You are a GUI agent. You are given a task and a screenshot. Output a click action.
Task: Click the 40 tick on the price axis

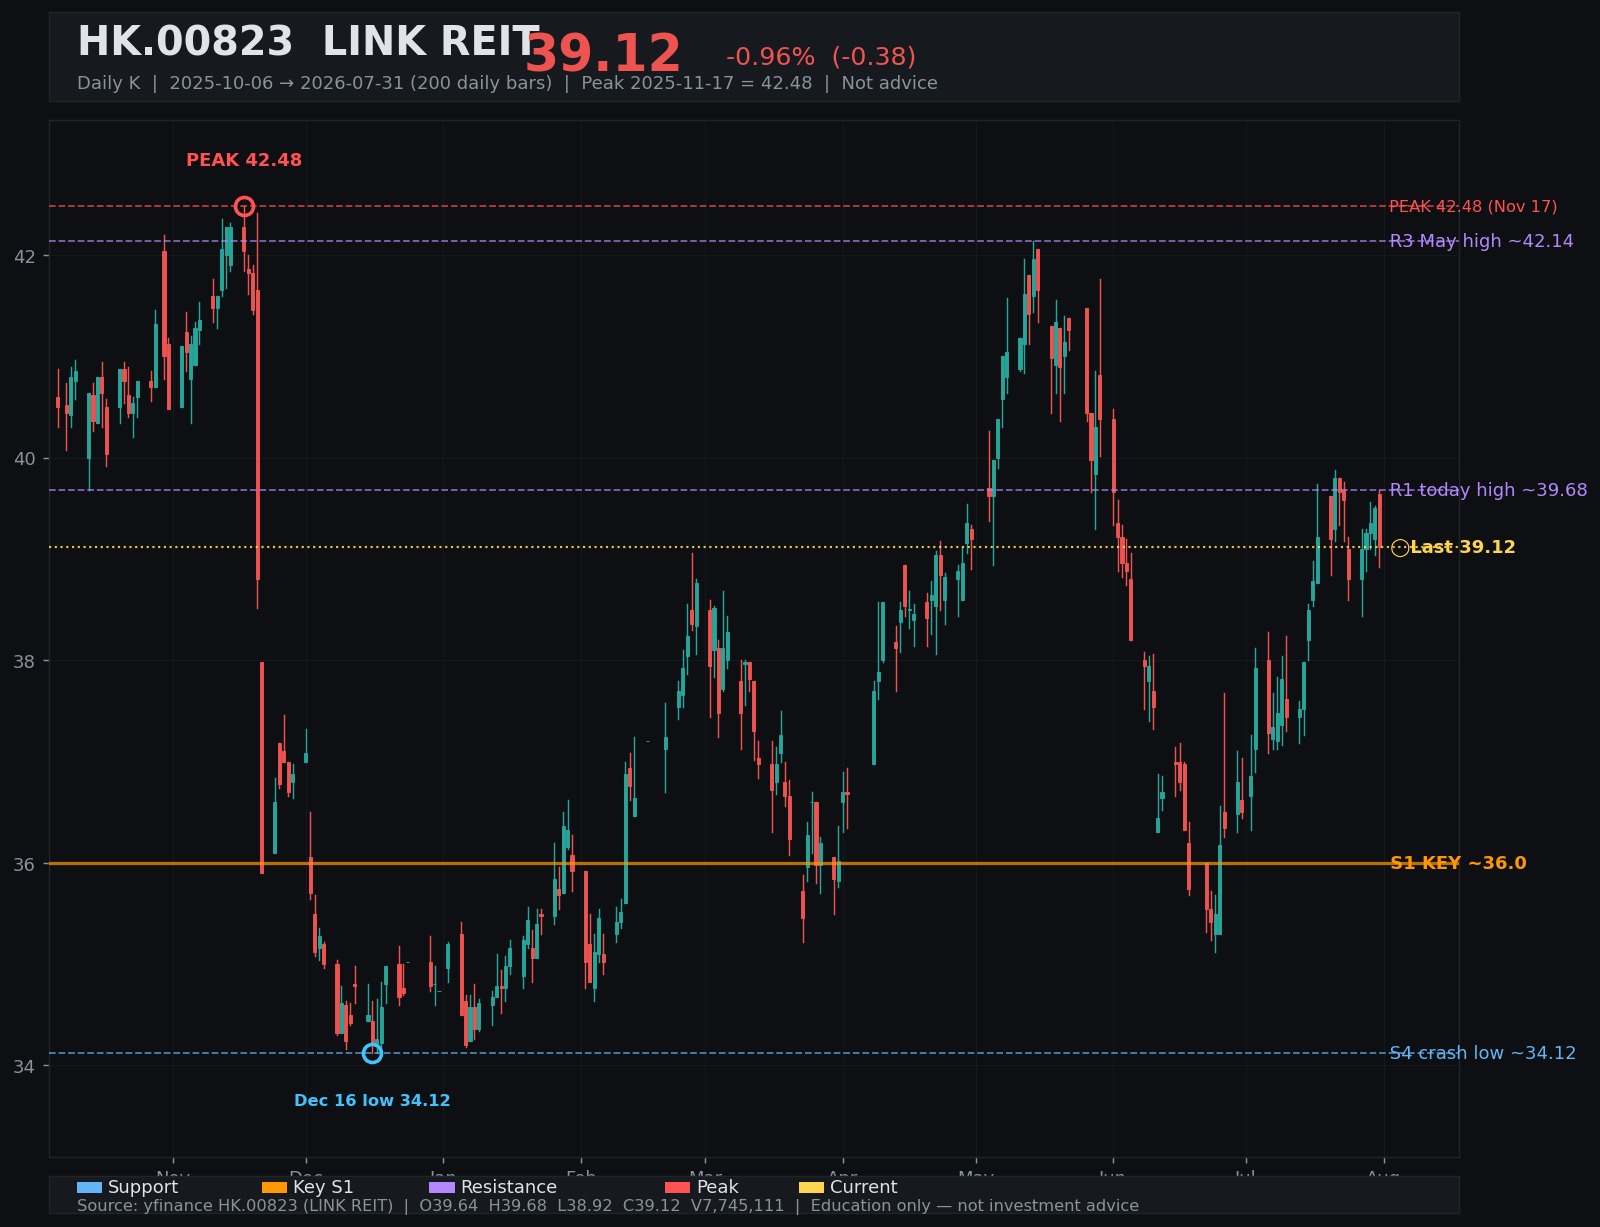click(25, 459)
